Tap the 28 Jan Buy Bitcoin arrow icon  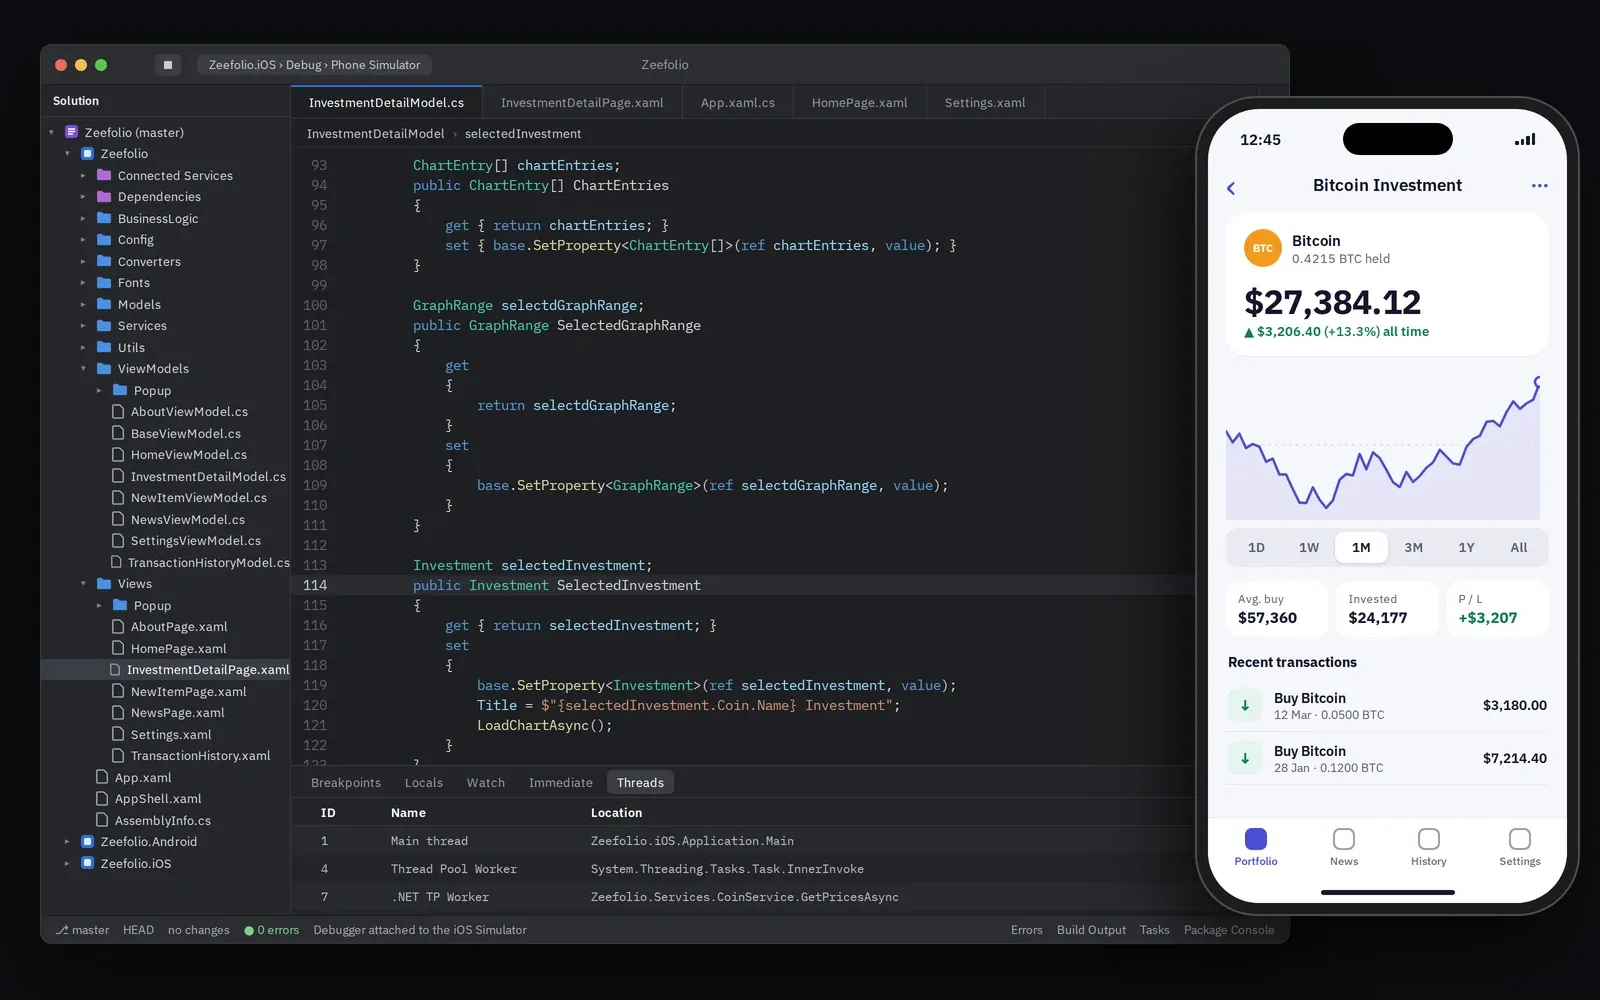[1245, 758]
